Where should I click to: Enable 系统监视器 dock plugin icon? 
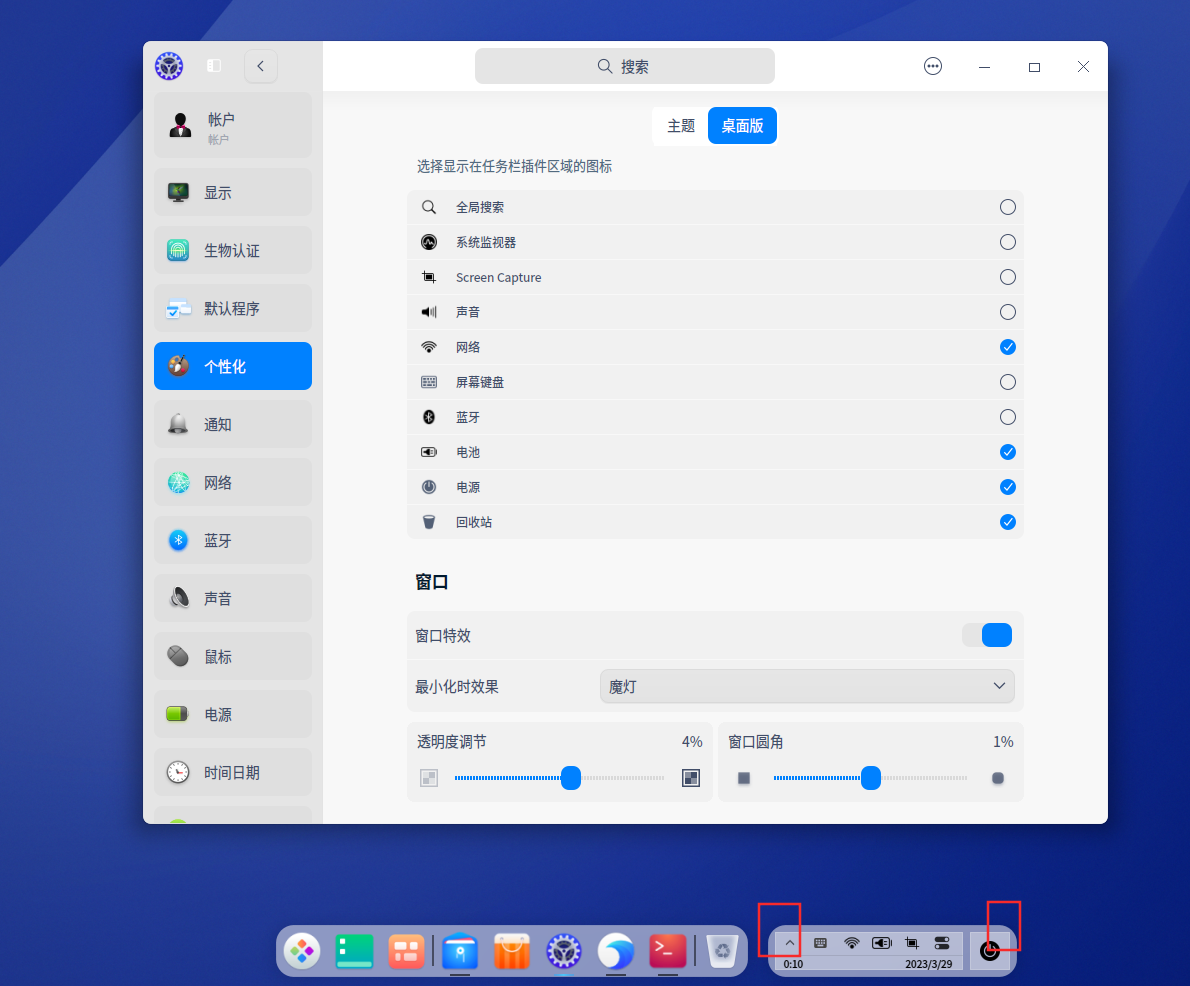tap(1008, 242)
